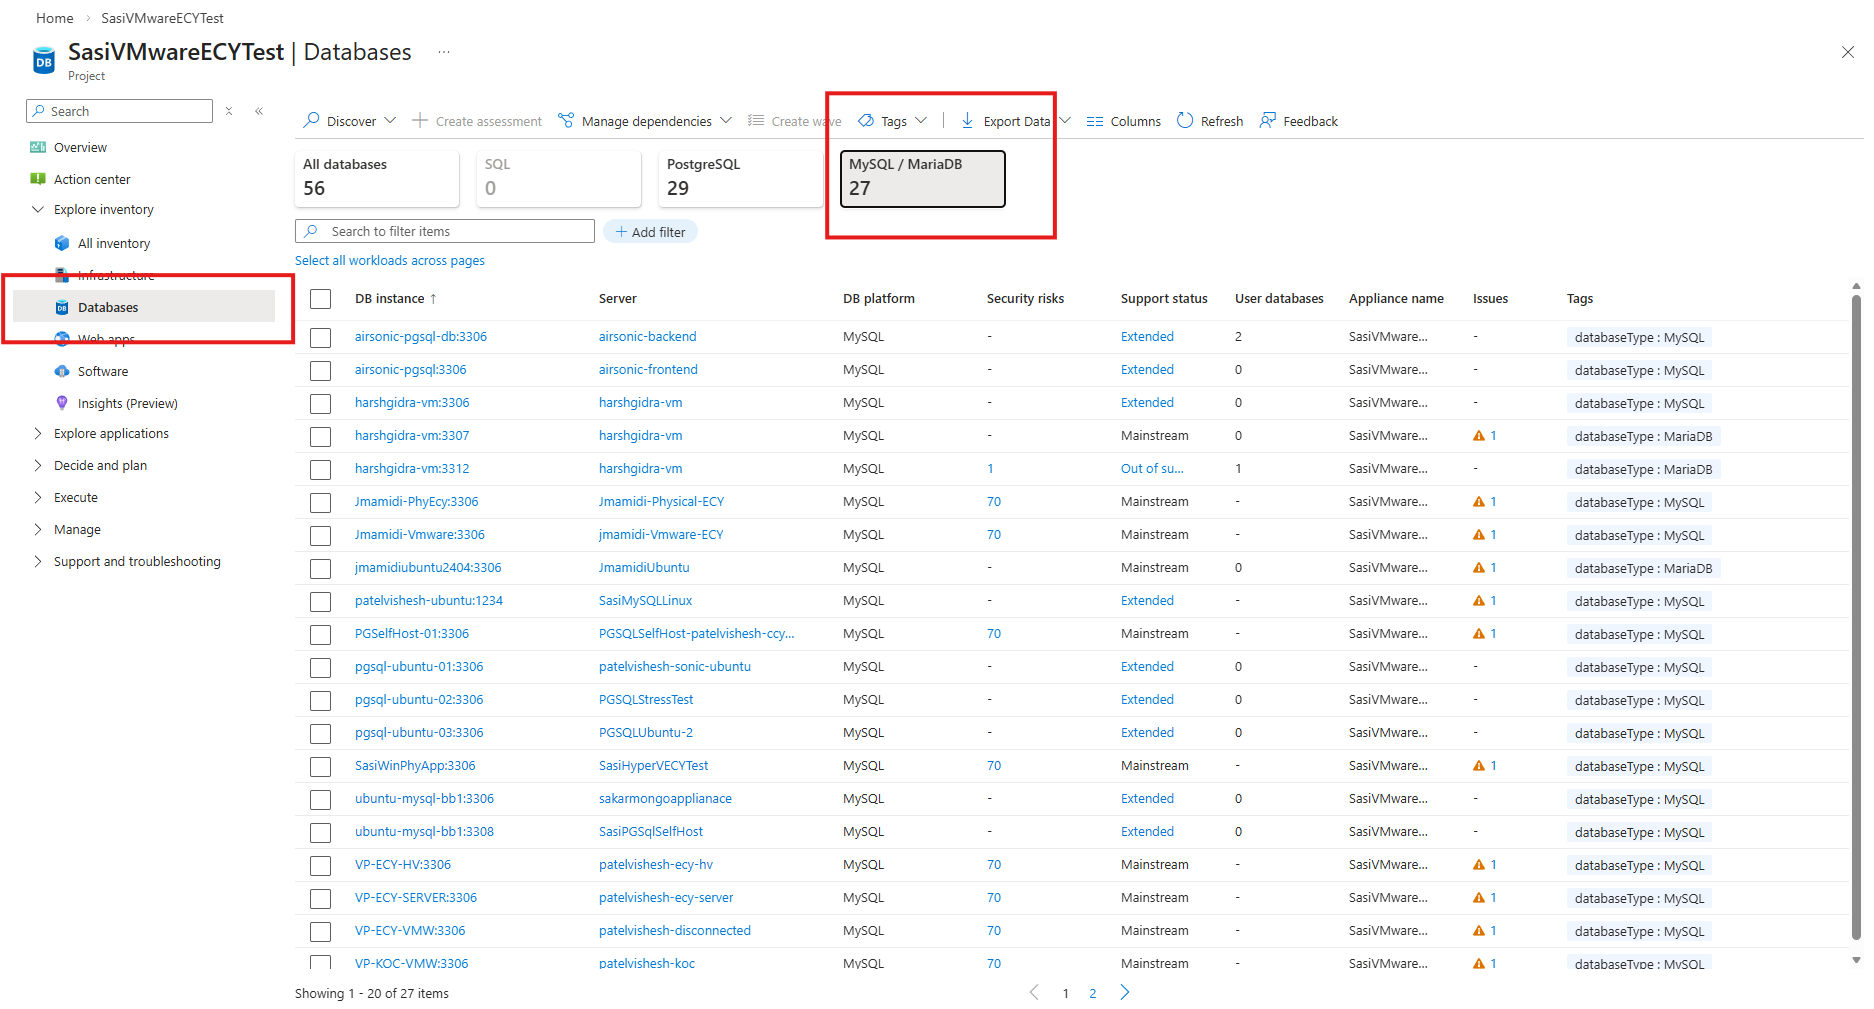Collapse the Explore inventory section
Image resolution: width=1874 pixels, height=1009 pixels.
(x=38, y=209)
